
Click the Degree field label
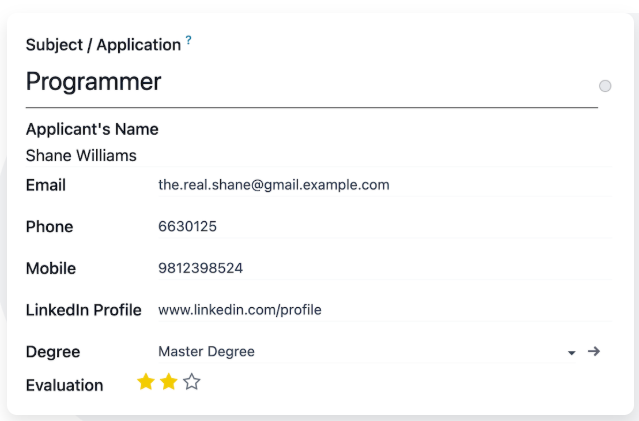[53, 352]
